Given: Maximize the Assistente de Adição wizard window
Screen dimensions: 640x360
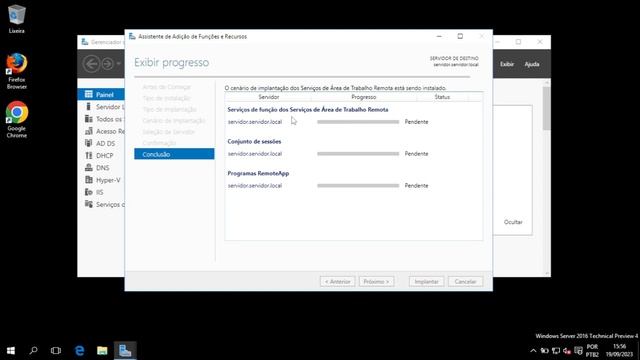Looking at the screenshot, I should 460,36.
